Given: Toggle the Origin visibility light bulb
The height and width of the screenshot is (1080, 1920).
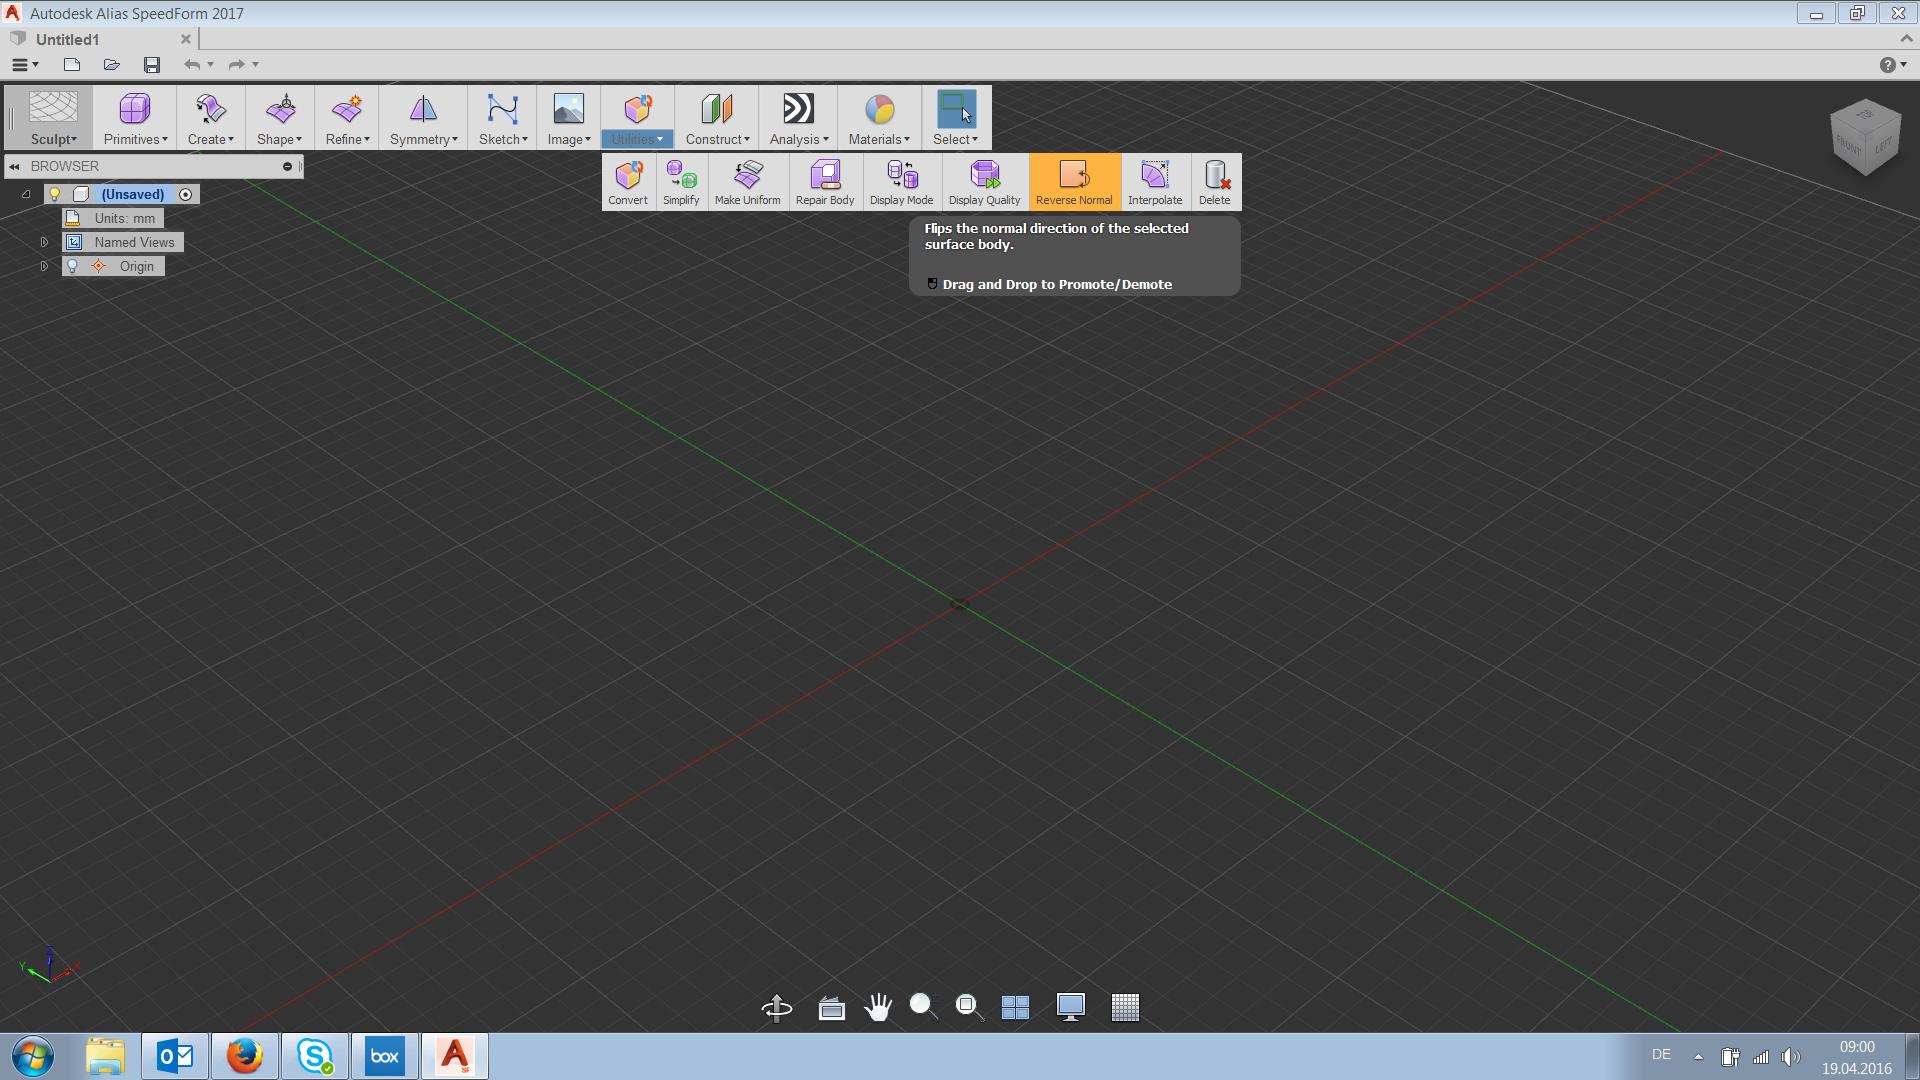Looking at the screenshot, I should pyautogui.click(x=72, y=265).
